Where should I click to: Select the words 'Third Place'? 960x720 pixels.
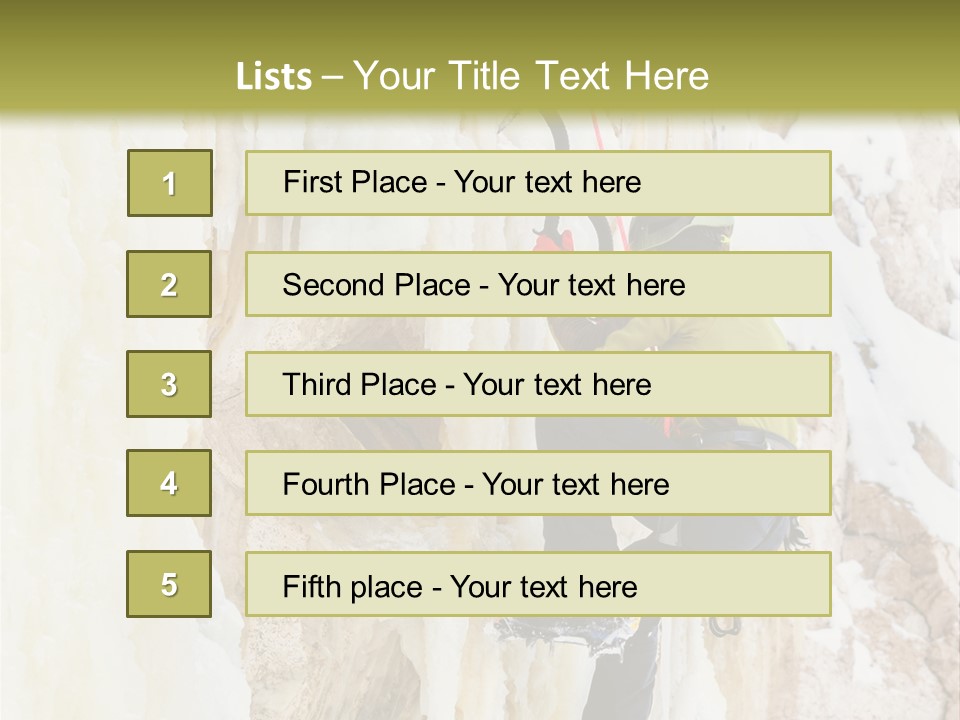[360, 385]
